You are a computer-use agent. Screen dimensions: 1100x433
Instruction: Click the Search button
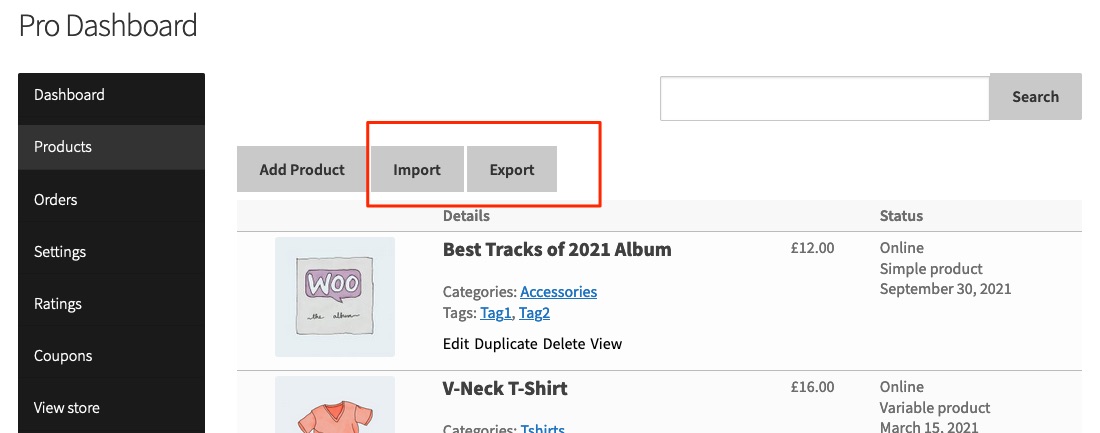click(x=1035, y=97)
